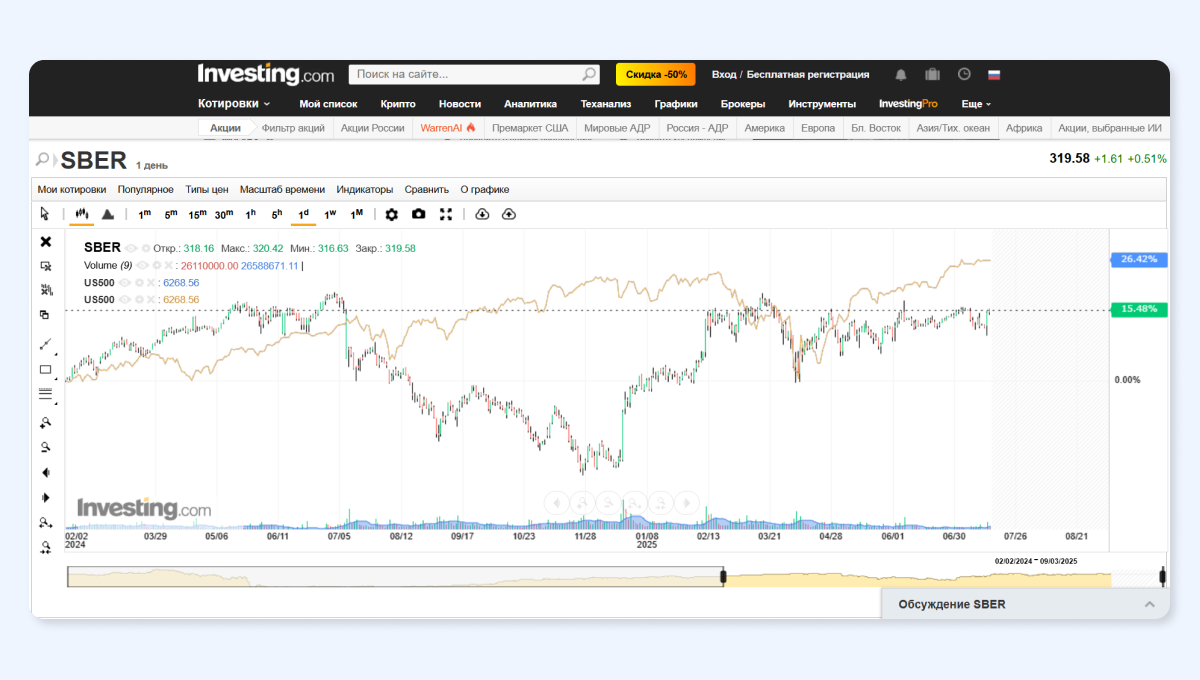Click the cloud upload chart icon
The height and width of the screenshot is (680, 1200).
509,214
